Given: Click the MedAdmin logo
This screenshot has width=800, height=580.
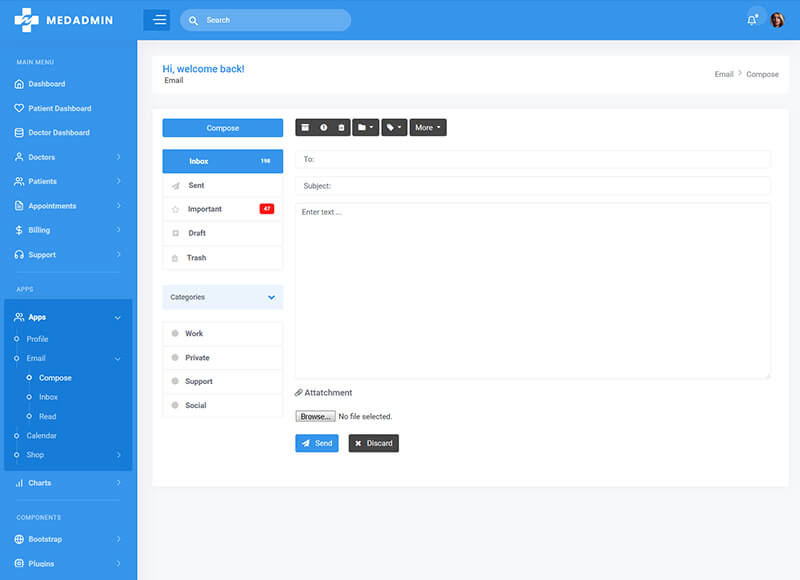Looking at the screenshot, I should [65, 20].
